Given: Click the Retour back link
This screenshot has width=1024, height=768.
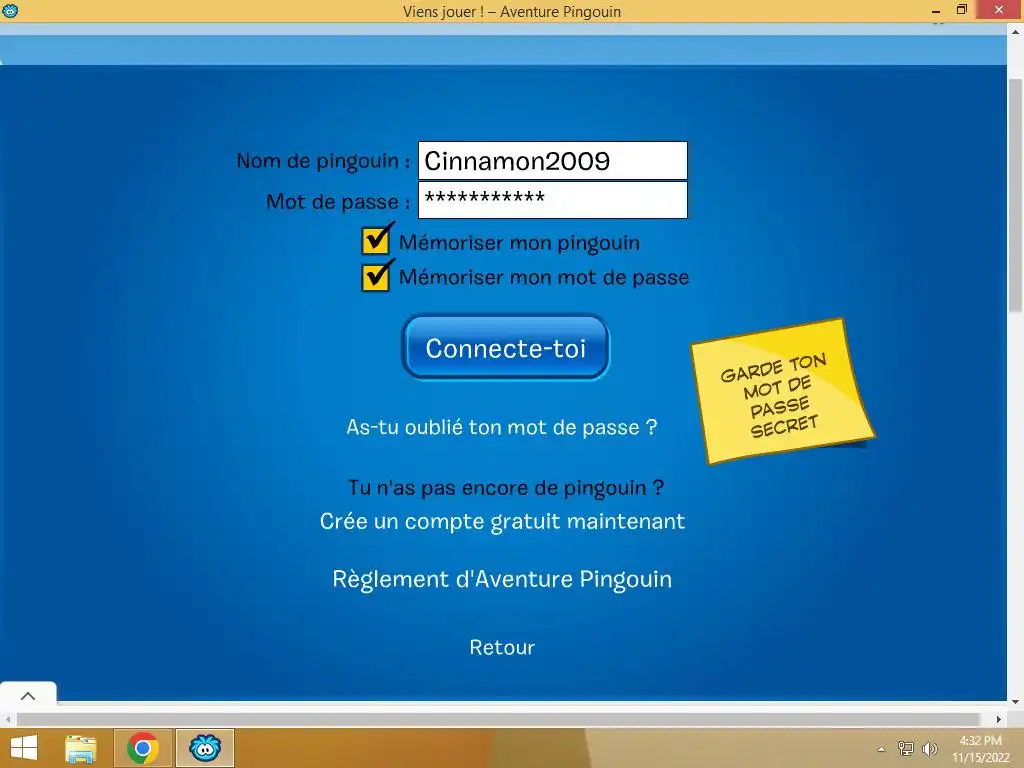Looking at the screenshot, I should pyautogui.click(x=502, y=647).
